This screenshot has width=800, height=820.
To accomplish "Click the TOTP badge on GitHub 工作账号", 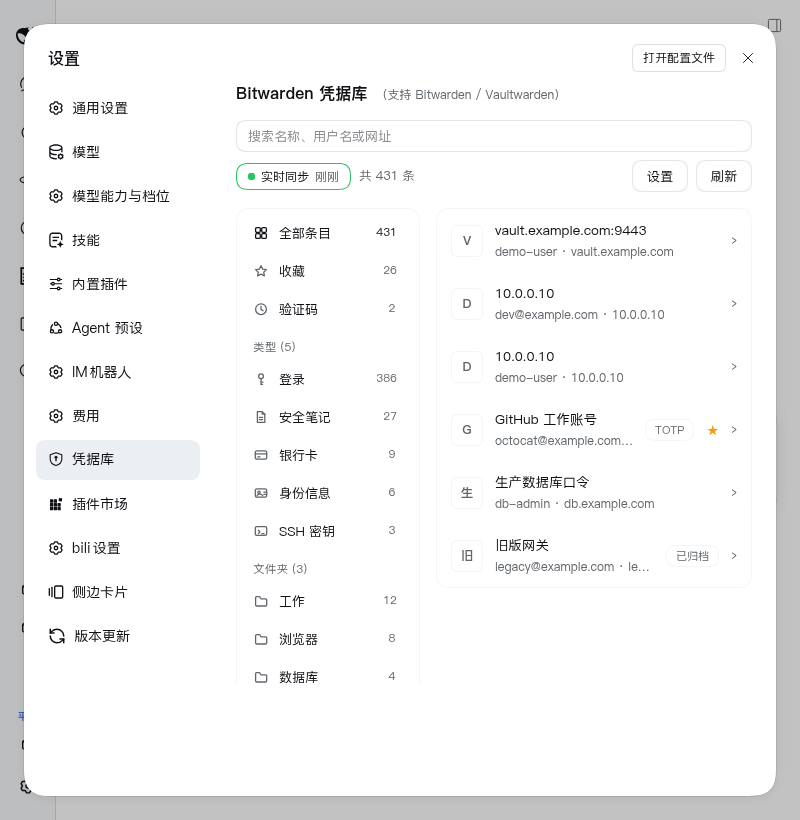I will [x=669, y=430].
